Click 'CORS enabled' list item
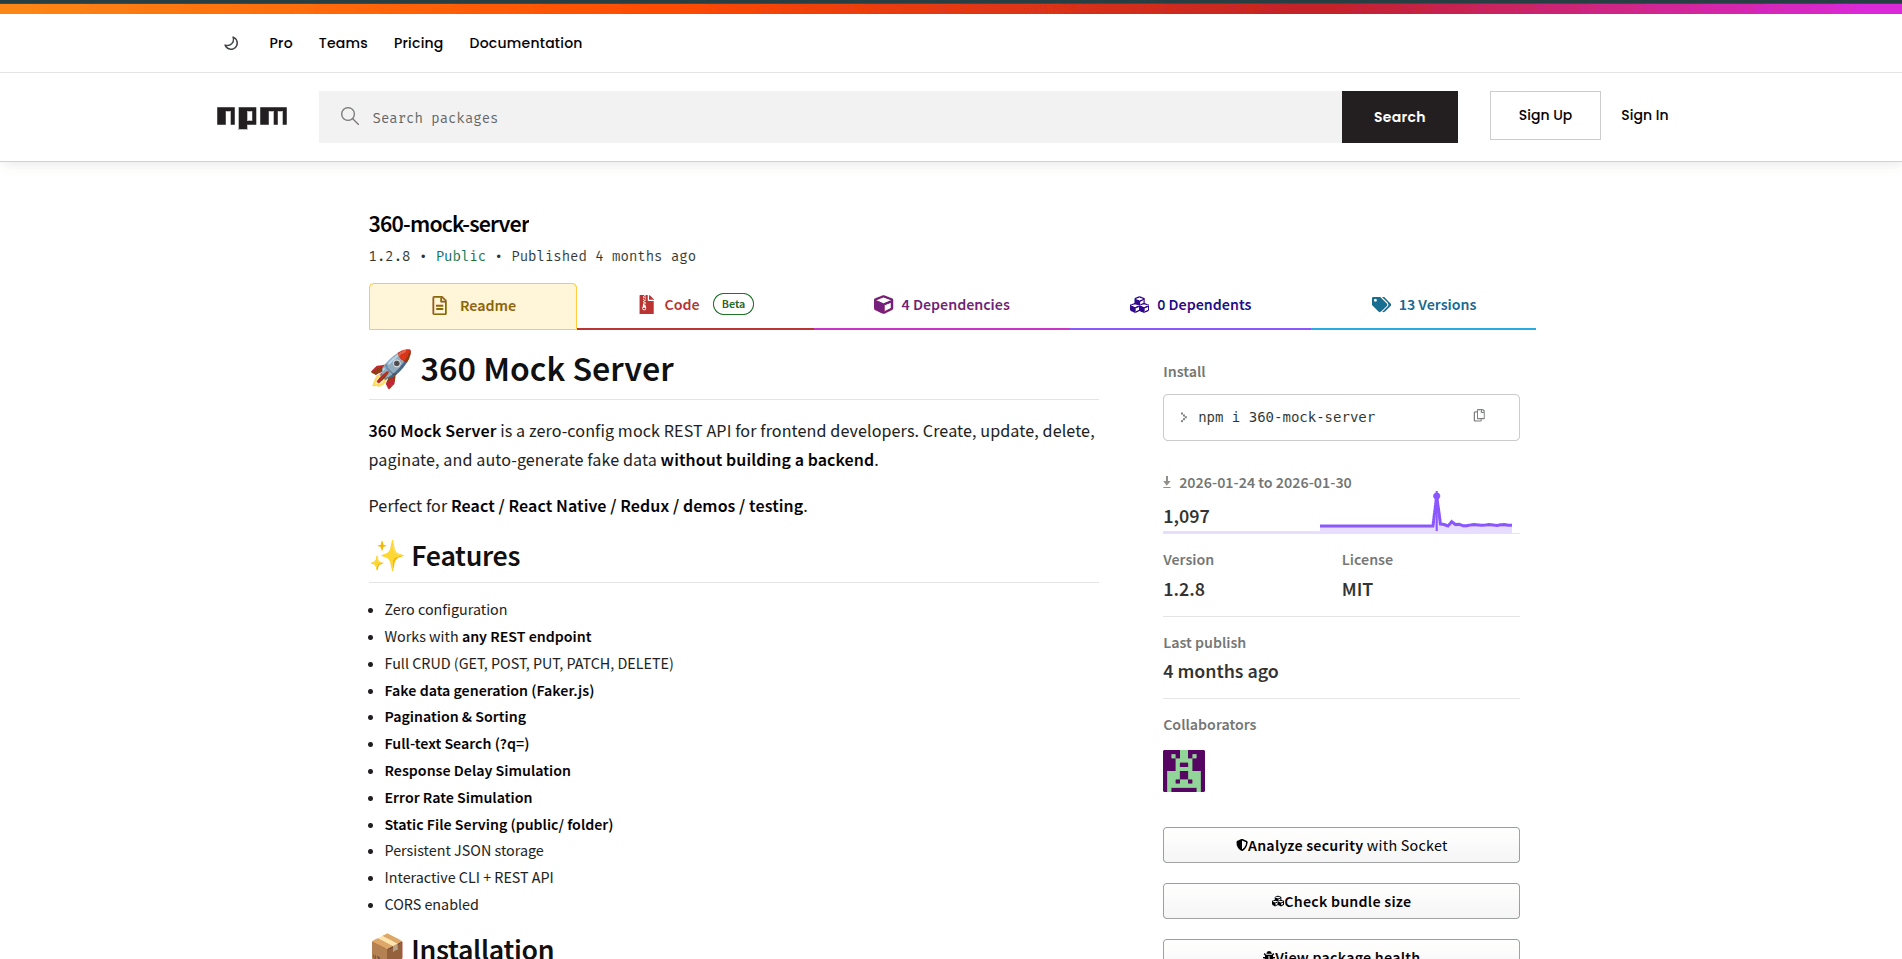The image size is (1902, 959). [x=431, y=905]
